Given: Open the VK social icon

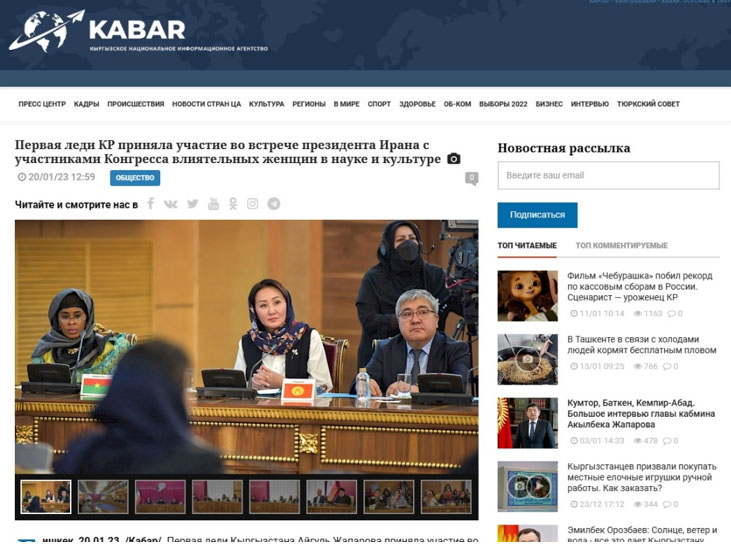Looking at the screenshot, I should tap(171, 204).
